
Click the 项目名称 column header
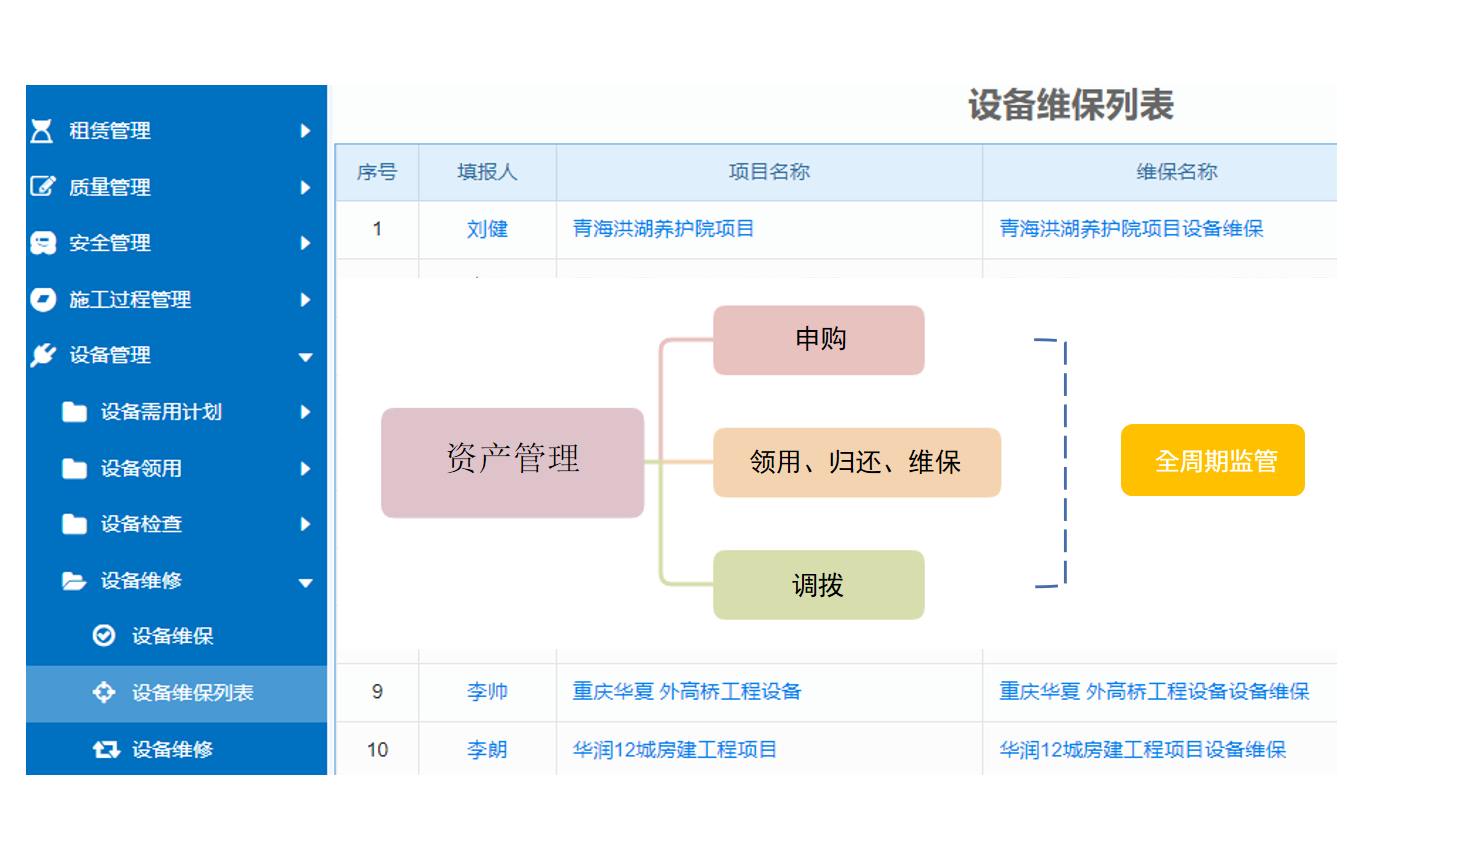click(x=768, y=172)
